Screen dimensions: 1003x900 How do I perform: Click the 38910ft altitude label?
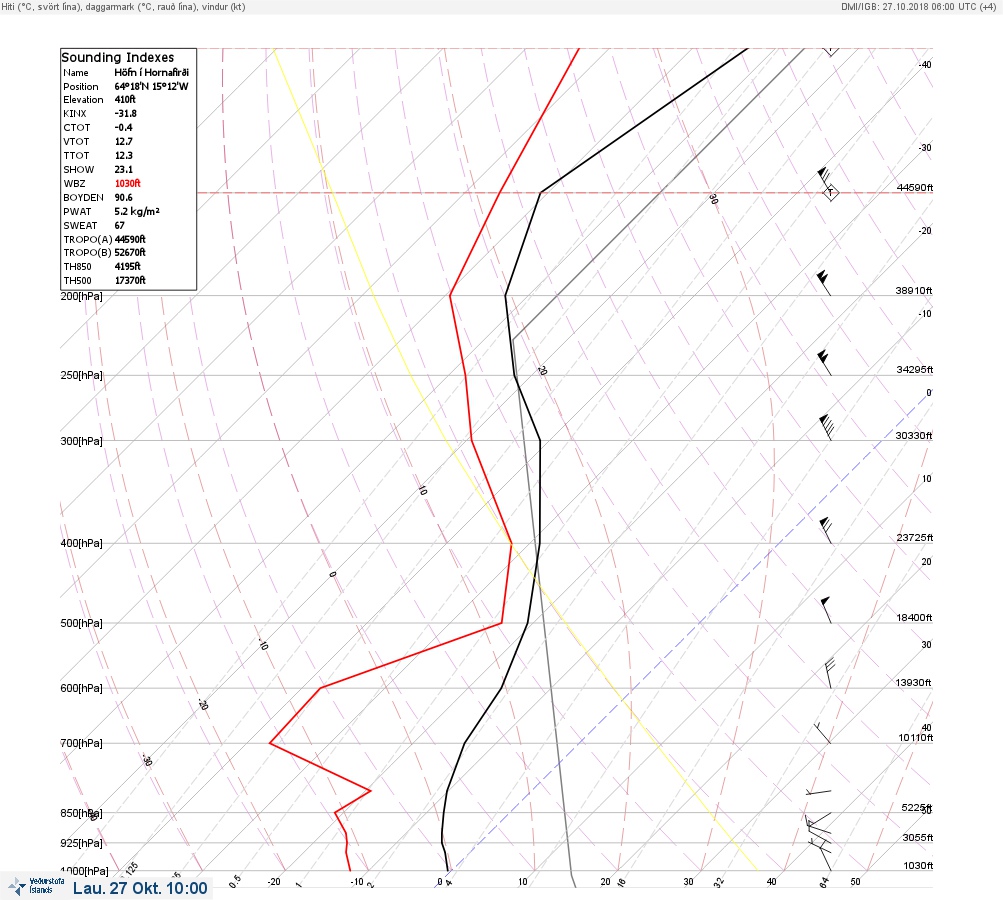(913, 290)
